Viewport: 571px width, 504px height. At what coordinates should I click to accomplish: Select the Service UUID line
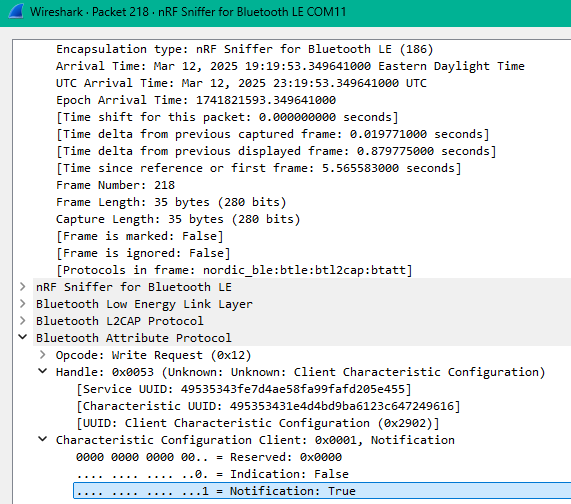(x=244, y=389)
